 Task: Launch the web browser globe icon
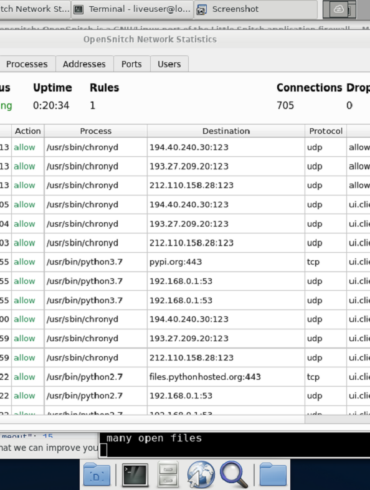[201, 475]
